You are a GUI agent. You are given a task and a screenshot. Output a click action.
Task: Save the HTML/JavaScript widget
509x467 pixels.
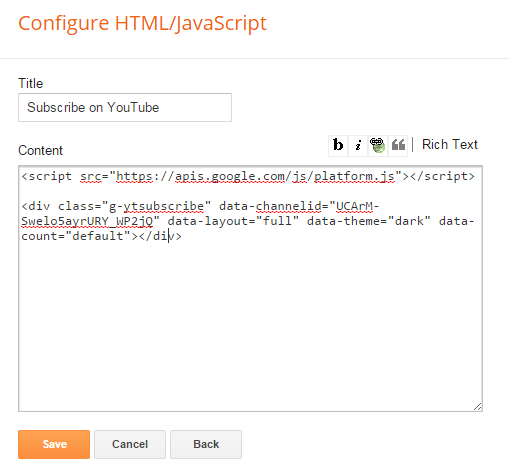coord(54,444)
